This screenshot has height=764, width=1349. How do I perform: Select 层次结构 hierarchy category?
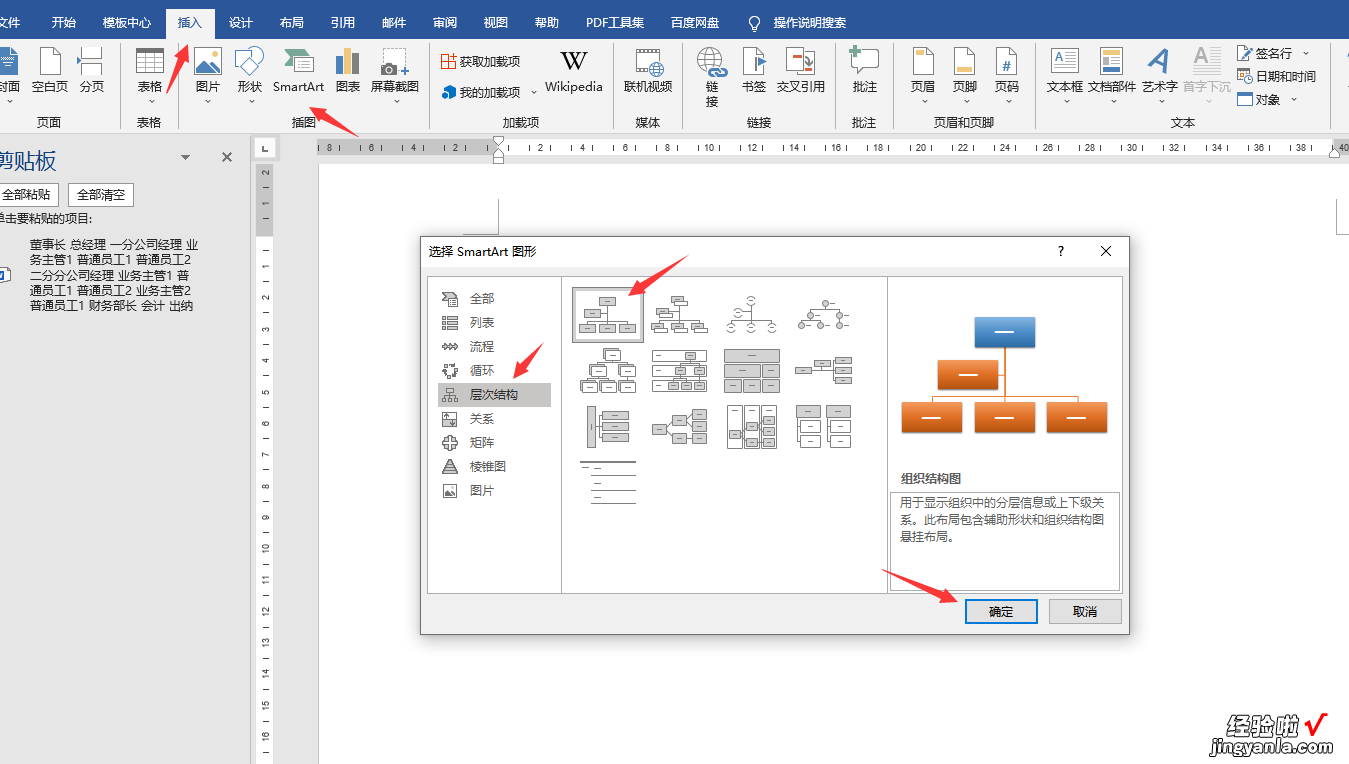494,394
